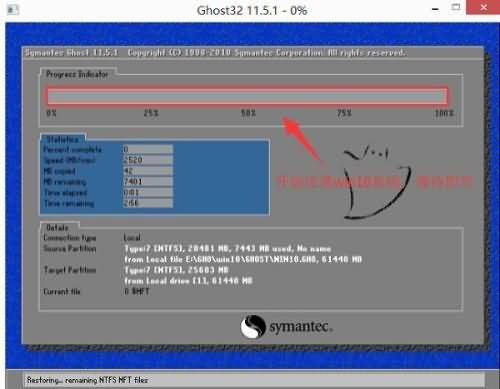The width and height of the screenshot is (500, 389).
Task: Minimize the Ghost32 window
Action: coord(435,9)
